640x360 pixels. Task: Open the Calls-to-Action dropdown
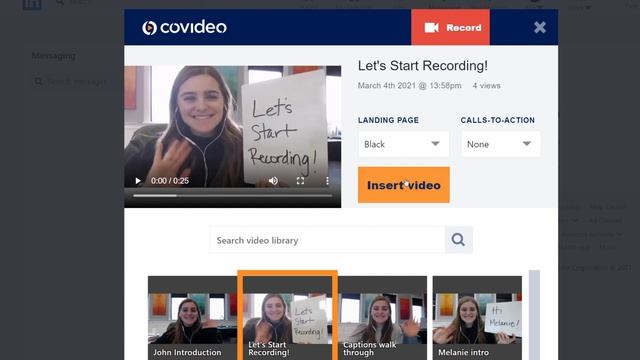point(500,144)
